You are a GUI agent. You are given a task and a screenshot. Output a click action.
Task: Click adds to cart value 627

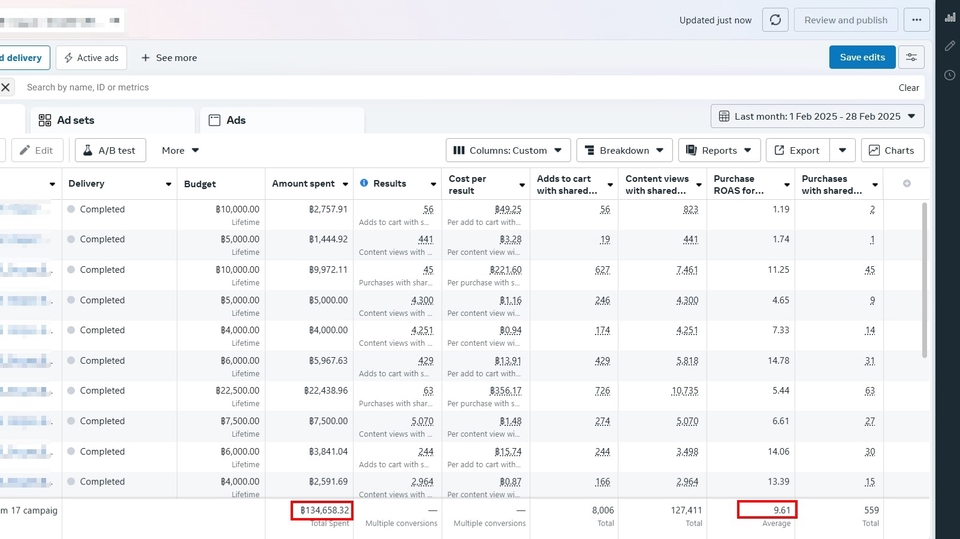click(x=602, y=270)
